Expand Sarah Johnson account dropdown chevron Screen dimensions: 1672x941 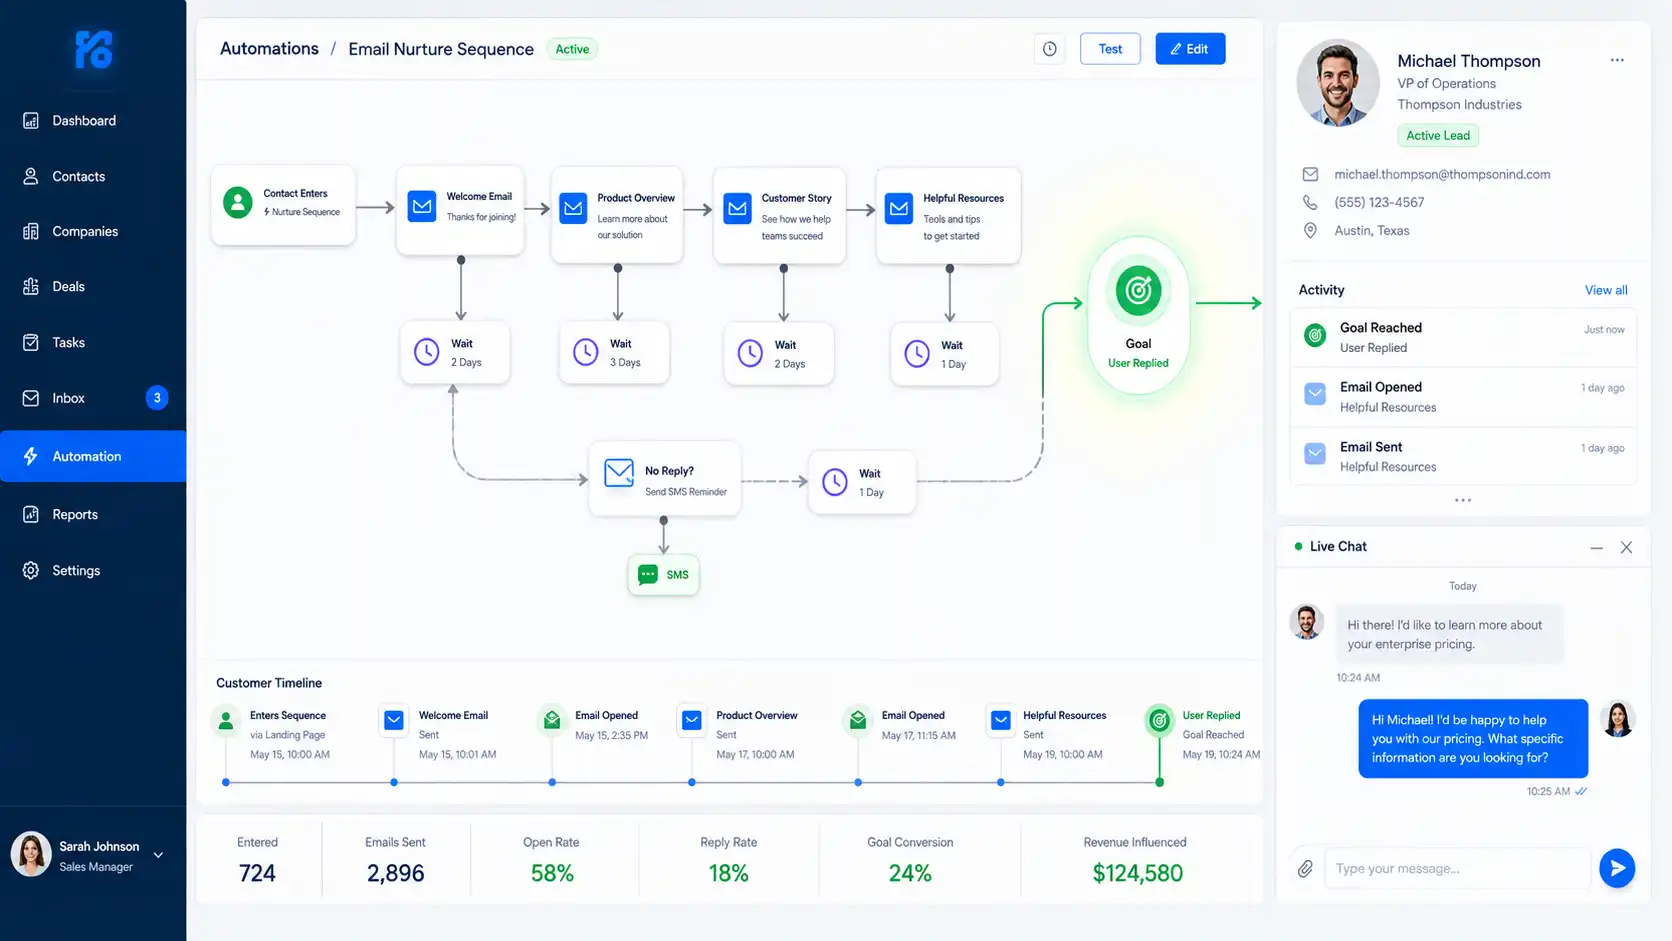tap(158, 855)
